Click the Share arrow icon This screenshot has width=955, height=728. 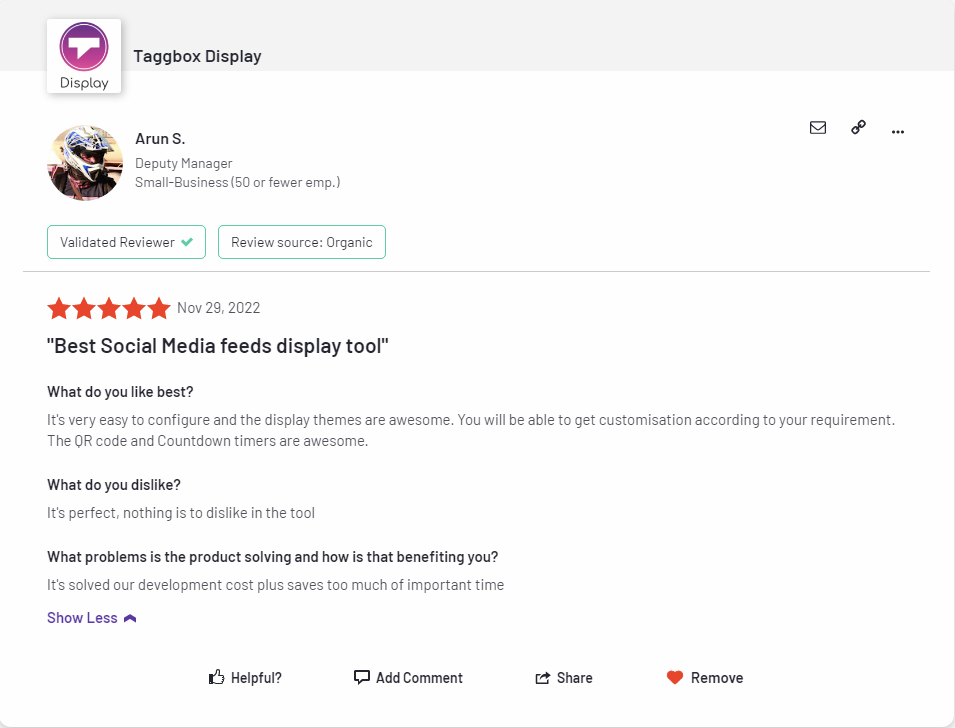[543, 678]
